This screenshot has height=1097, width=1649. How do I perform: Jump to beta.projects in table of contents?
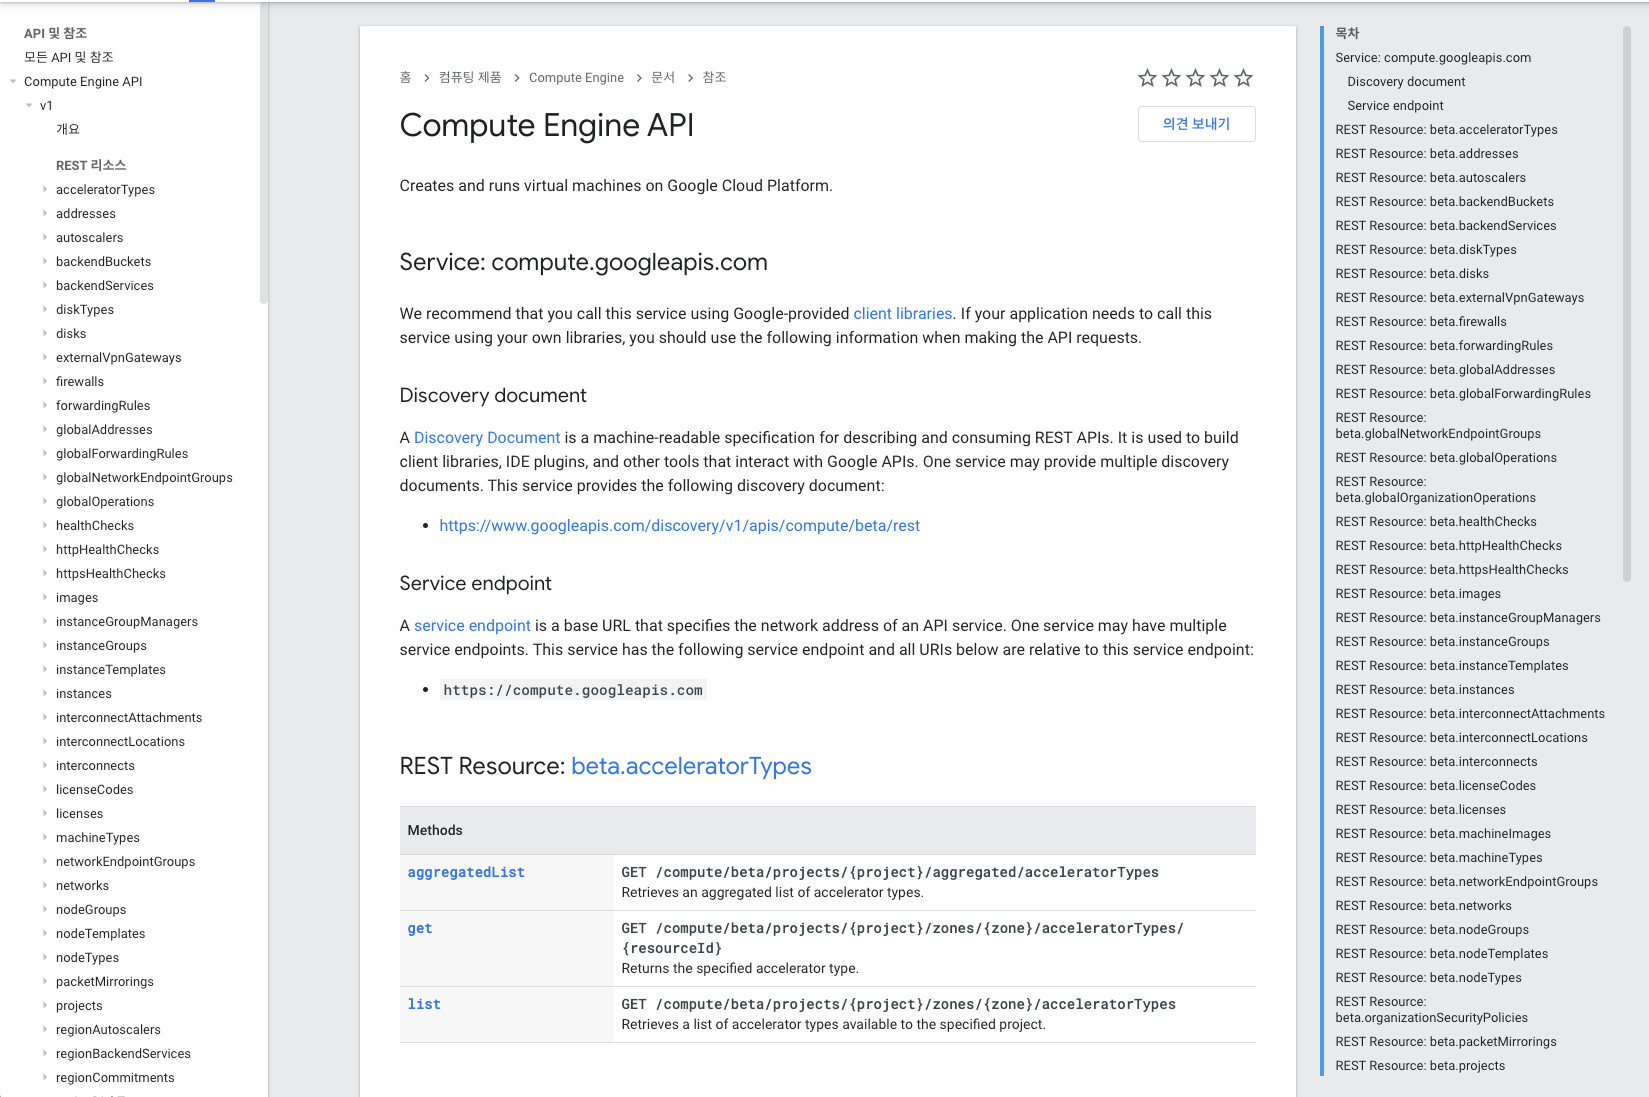pyautogui.click(x=1420, y=1066)
